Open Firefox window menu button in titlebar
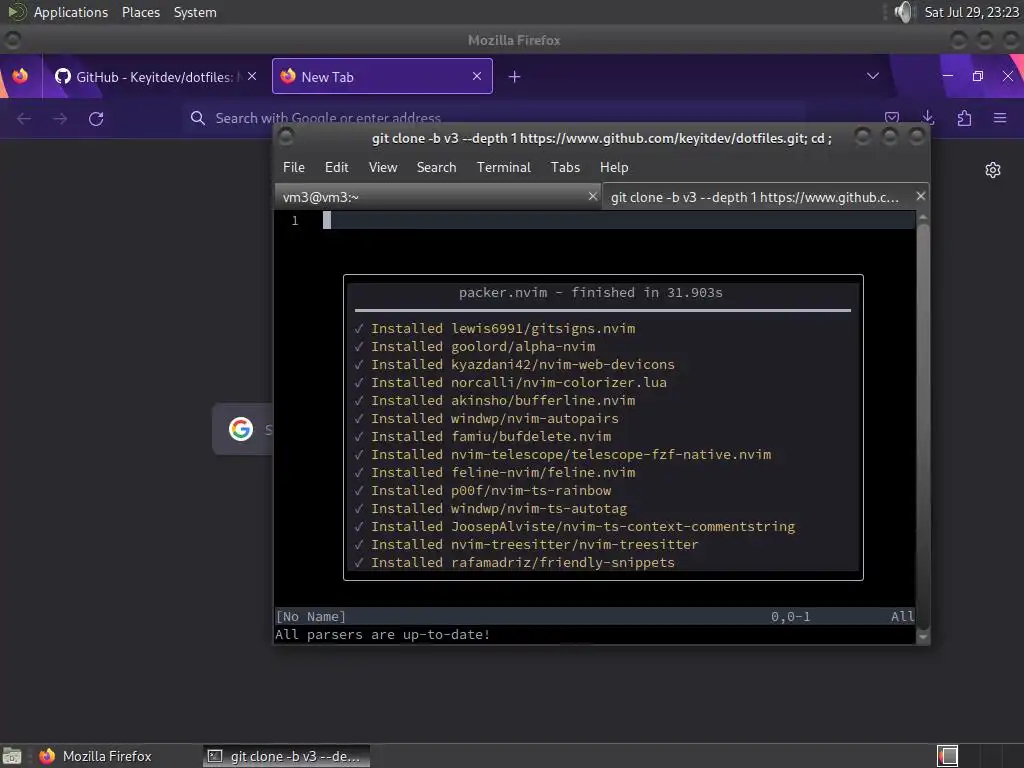 pyautogui.click(x=12, y=40)
